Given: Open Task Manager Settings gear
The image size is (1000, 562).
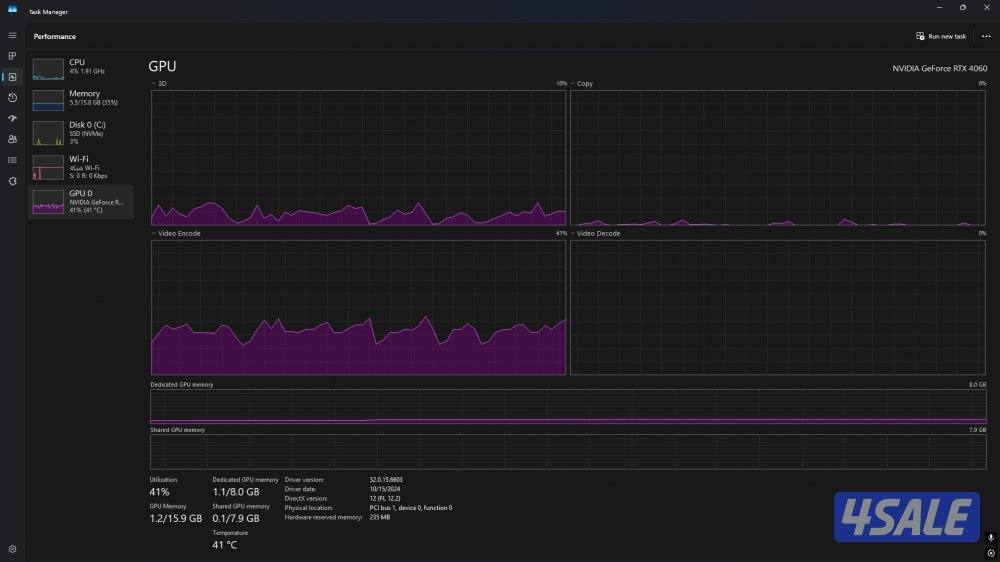Looking at the screenshot, I should point(12,549).
